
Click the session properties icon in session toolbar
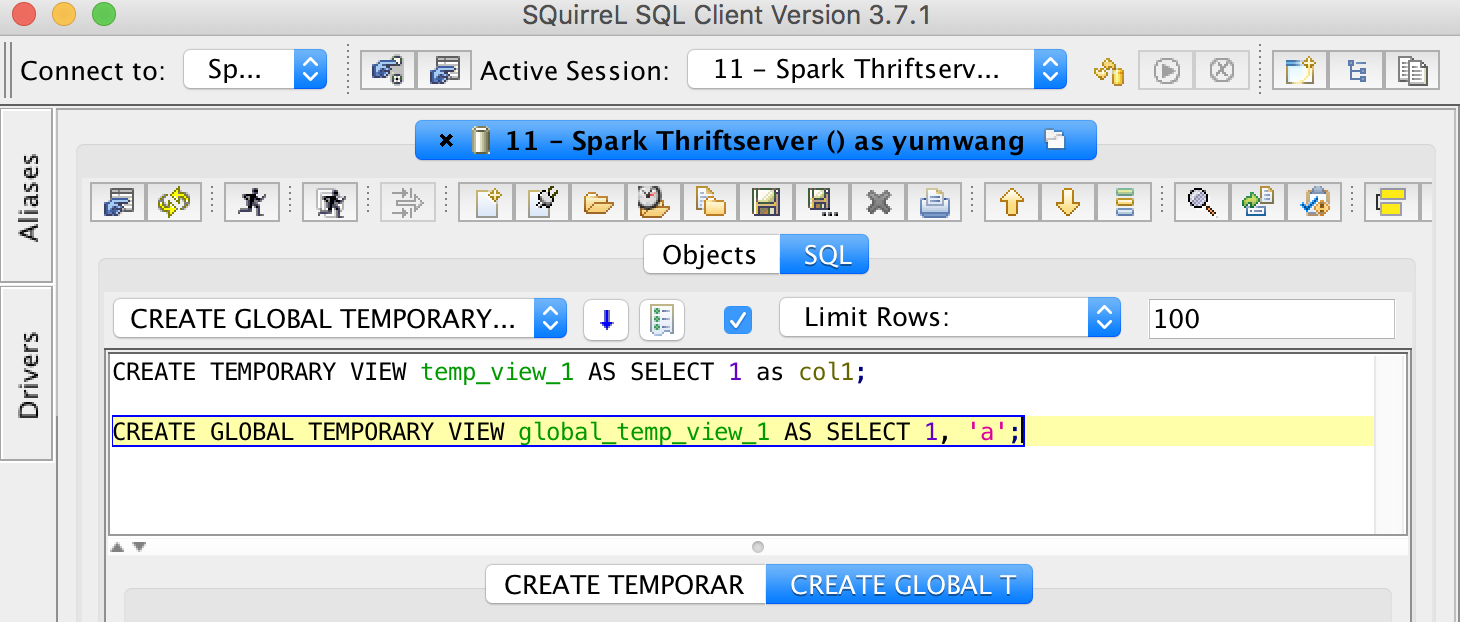click(x=118, y=202)
